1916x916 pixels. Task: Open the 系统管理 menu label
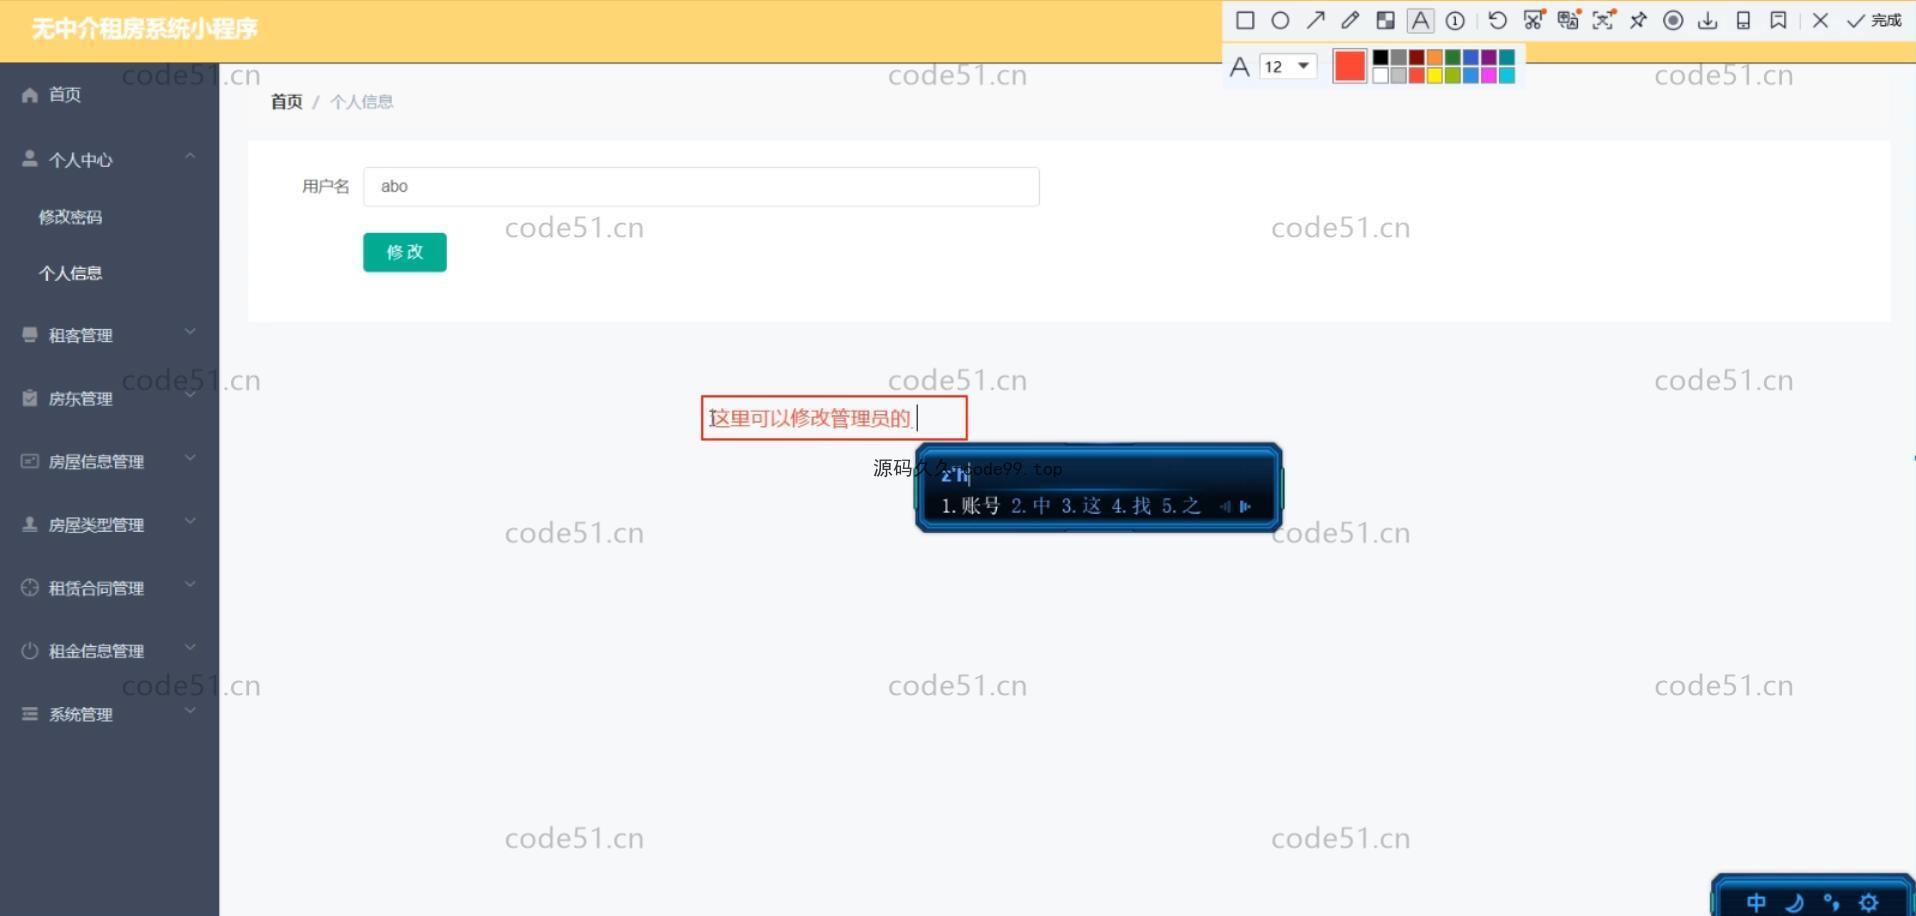click(80, 715)
